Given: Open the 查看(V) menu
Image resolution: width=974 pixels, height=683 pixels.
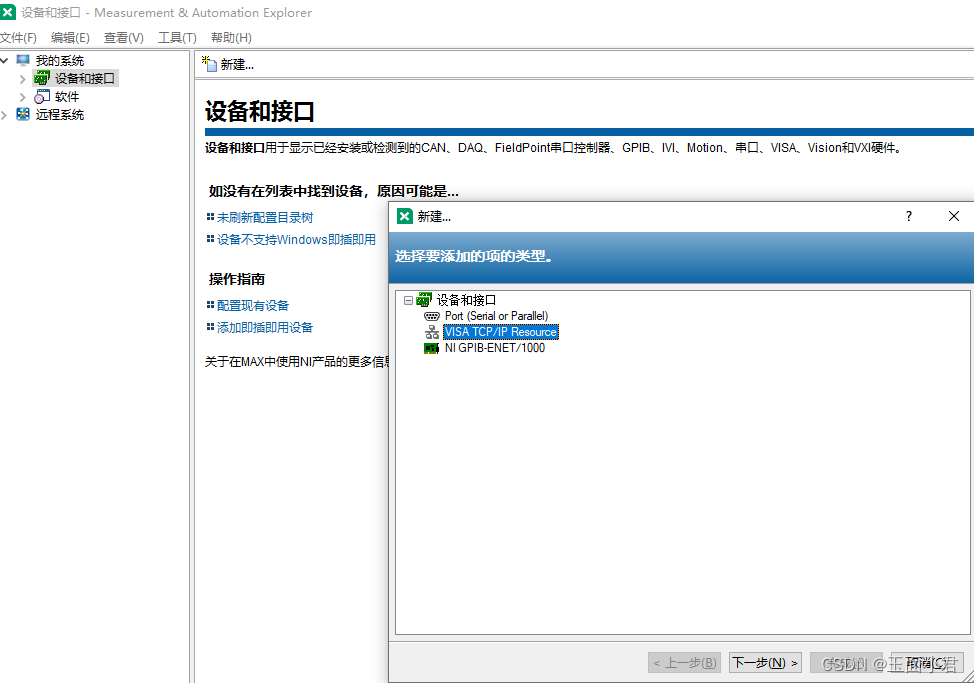Looking at the screenshot, I should pos(124,38).
